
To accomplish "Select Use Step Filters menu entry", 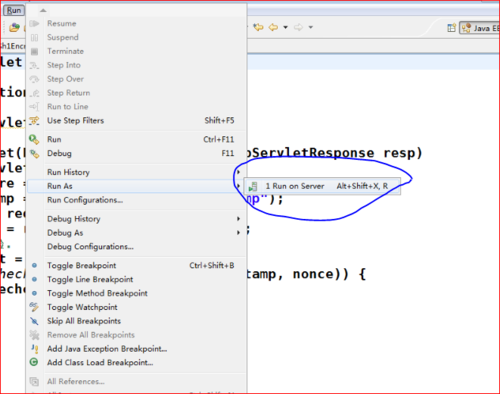I will click(x=137, y=121).
